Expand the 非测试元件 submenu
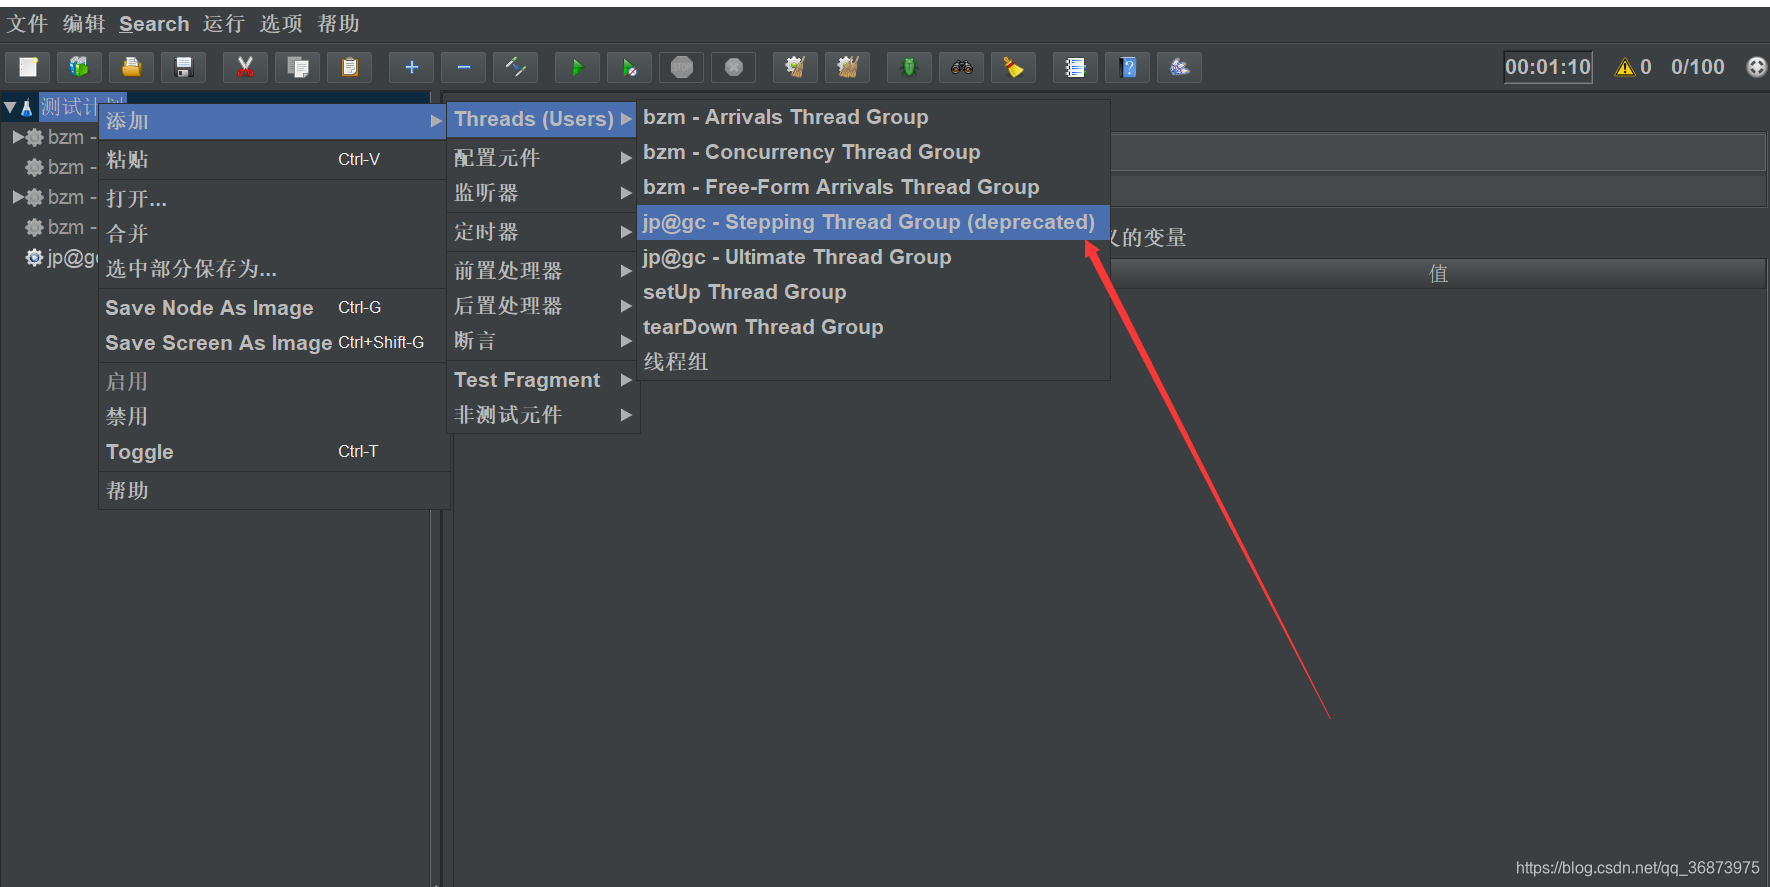Image resolution: width=1770 pixels, height=887 pixels. 542,414
